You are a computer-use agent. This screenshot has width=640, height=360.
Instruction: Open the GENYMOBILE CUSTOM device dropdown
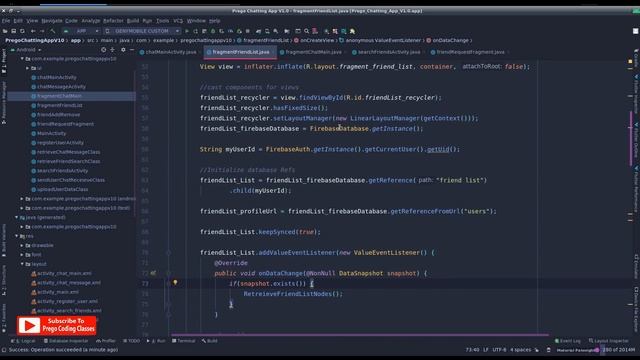142,31
